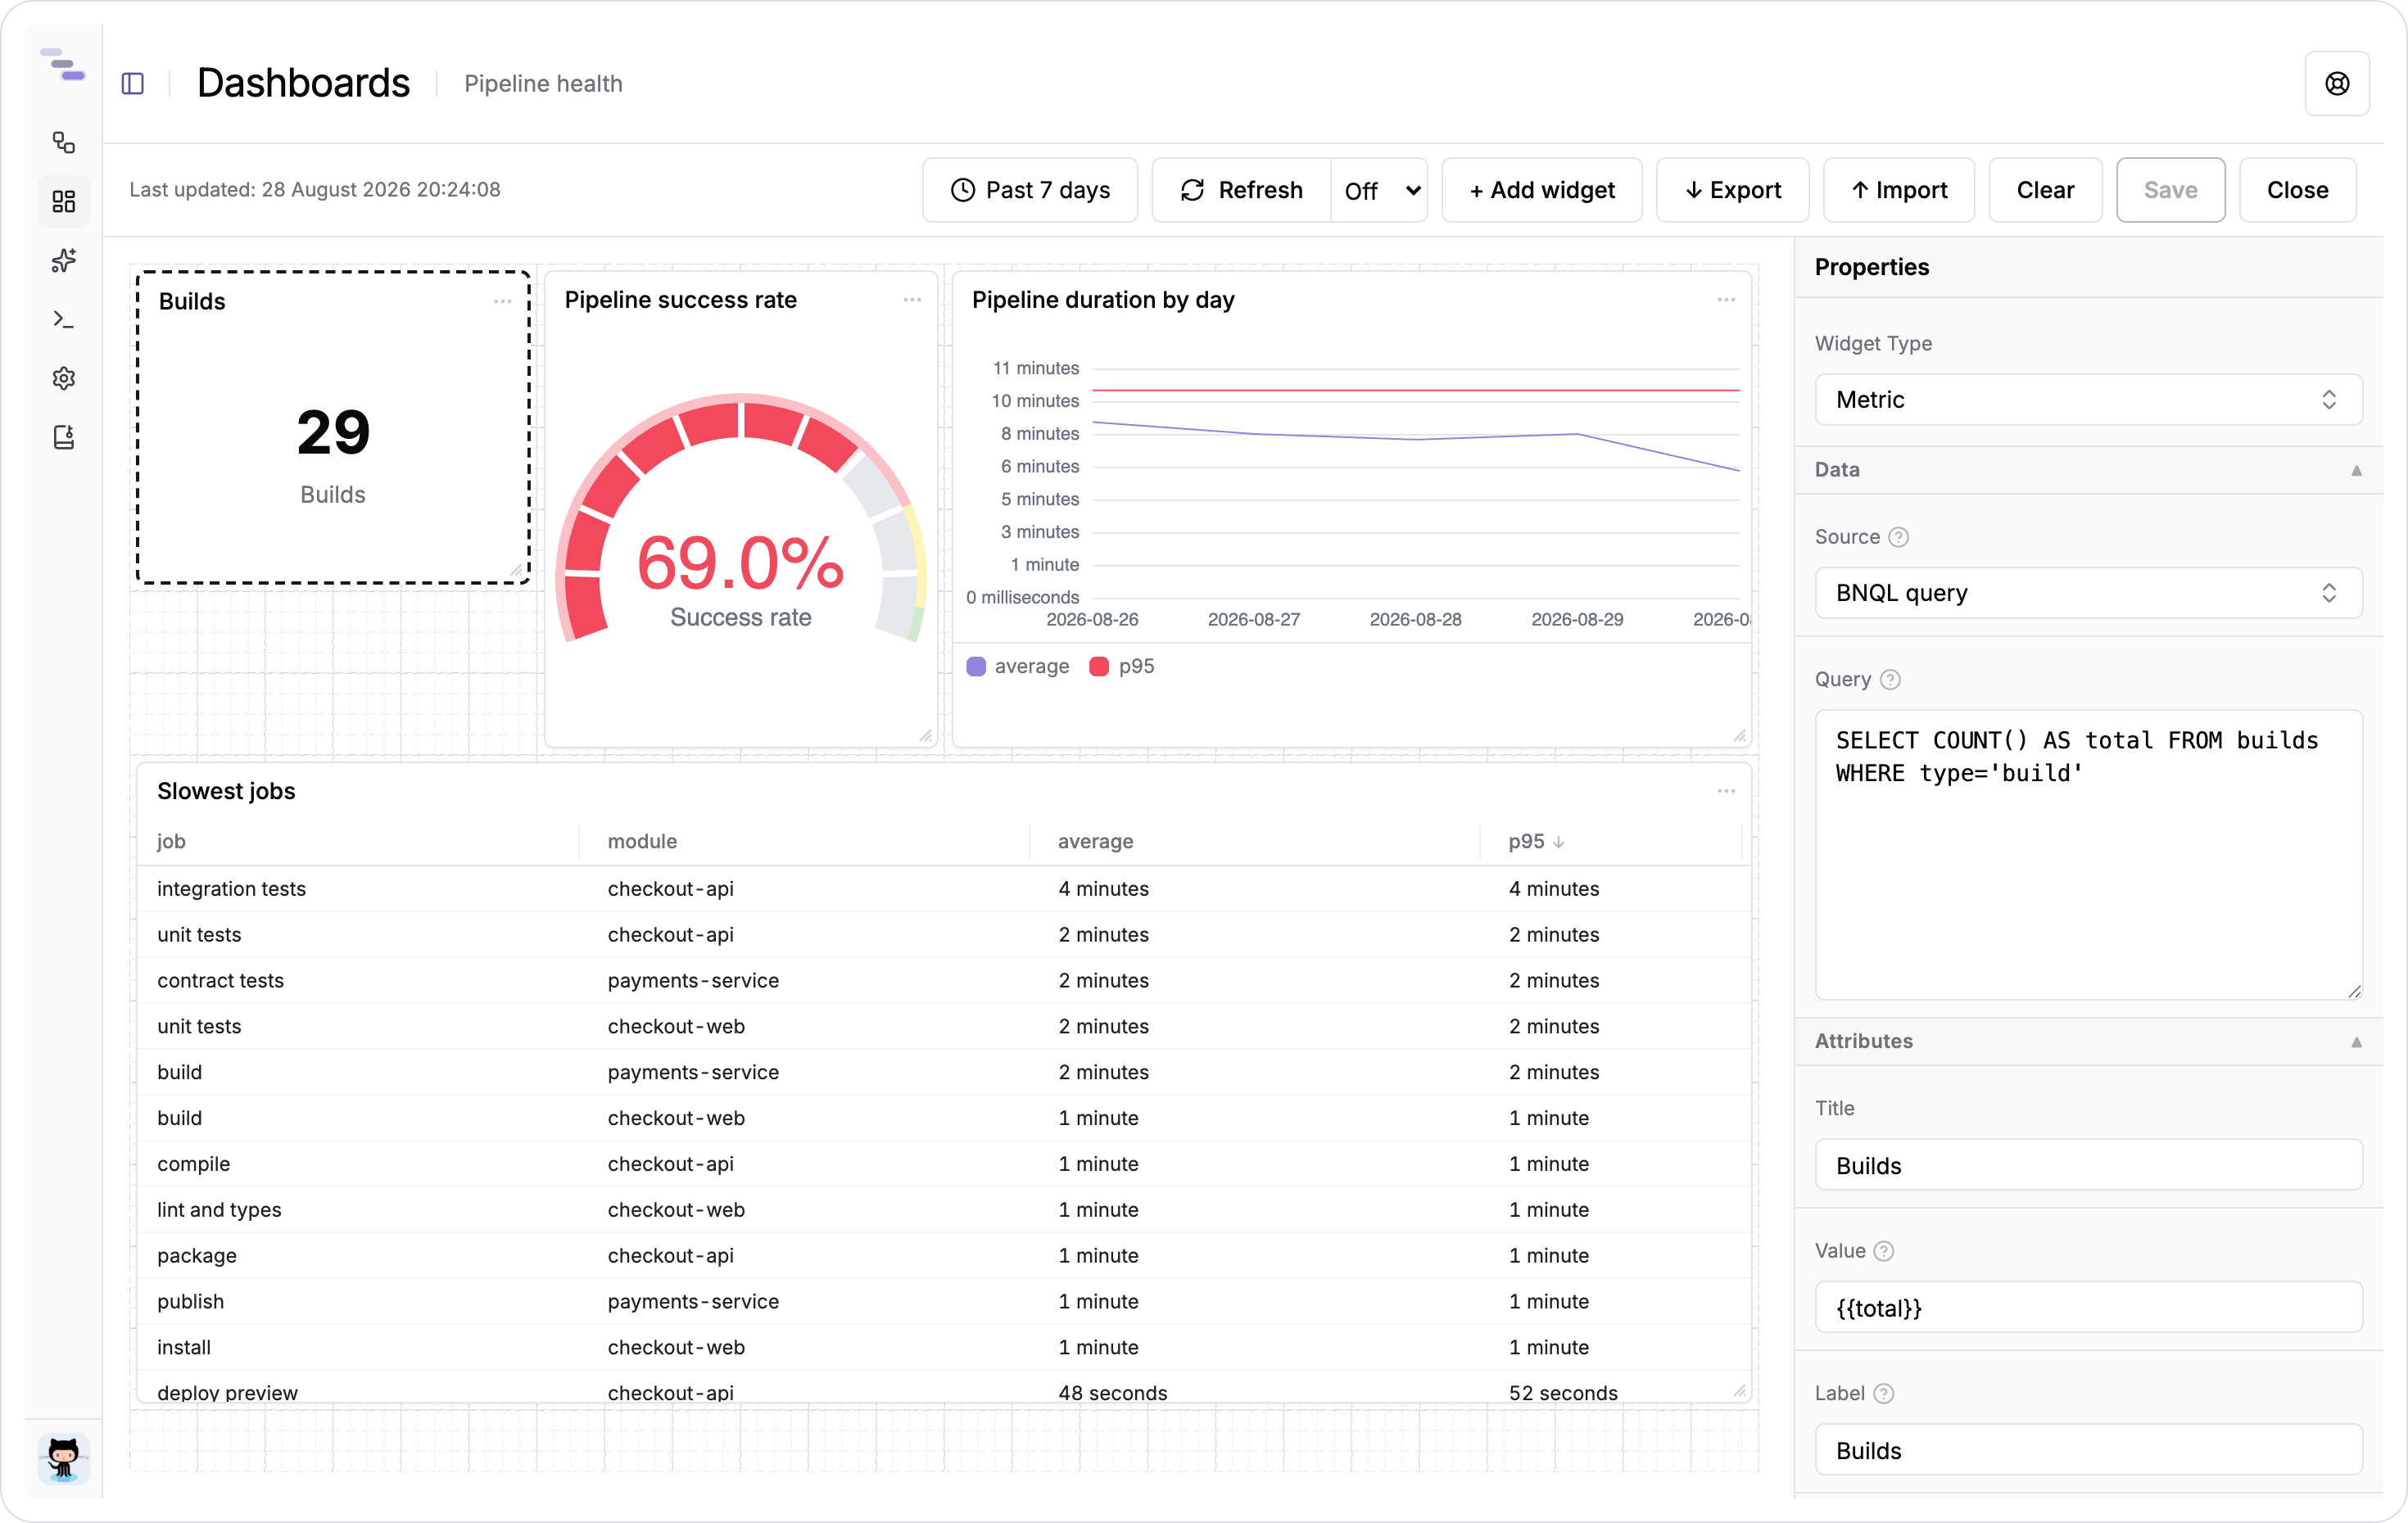Click the Refresh button
2408x1523 pixels.
[1242, 190]
